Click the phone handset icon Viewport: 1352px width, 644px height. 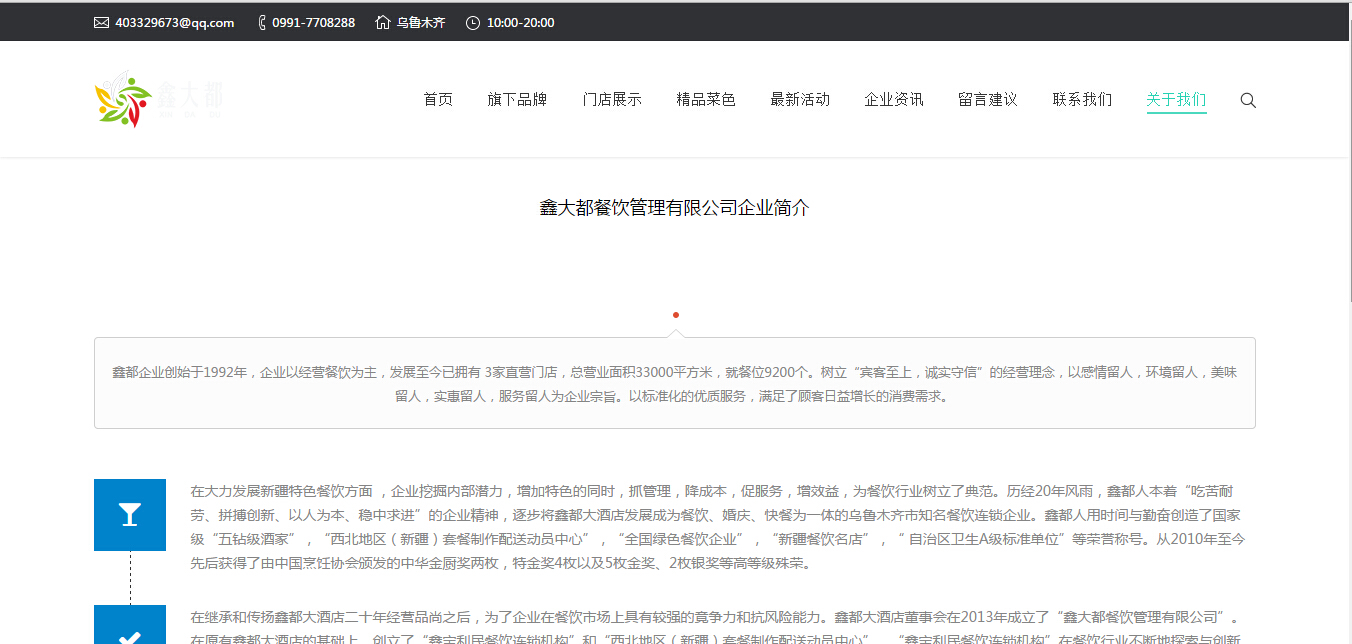pyautogui.click(x=262, y=23)
